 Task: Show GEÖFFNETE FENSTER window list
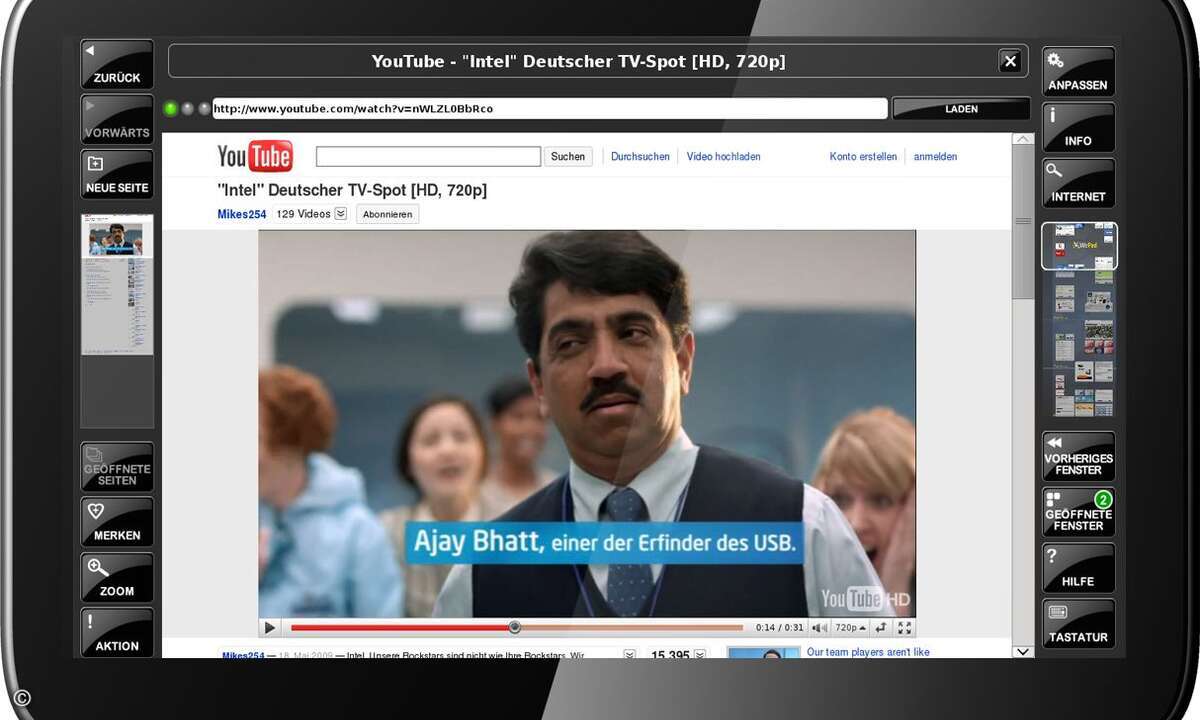point(1078,513)
